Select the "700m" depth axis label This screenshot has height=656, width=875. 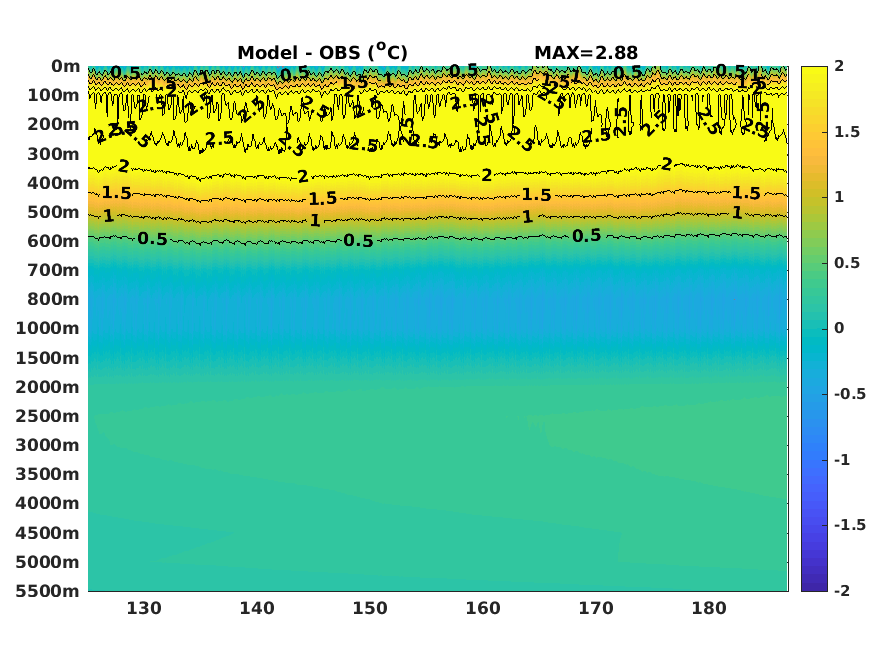54,270
